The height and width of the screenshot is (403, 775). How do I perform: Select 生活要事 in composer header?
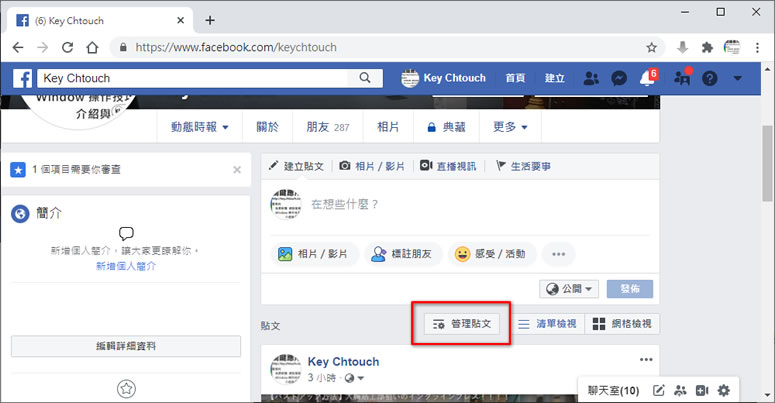pyautogui.click(x=523, y=166)
